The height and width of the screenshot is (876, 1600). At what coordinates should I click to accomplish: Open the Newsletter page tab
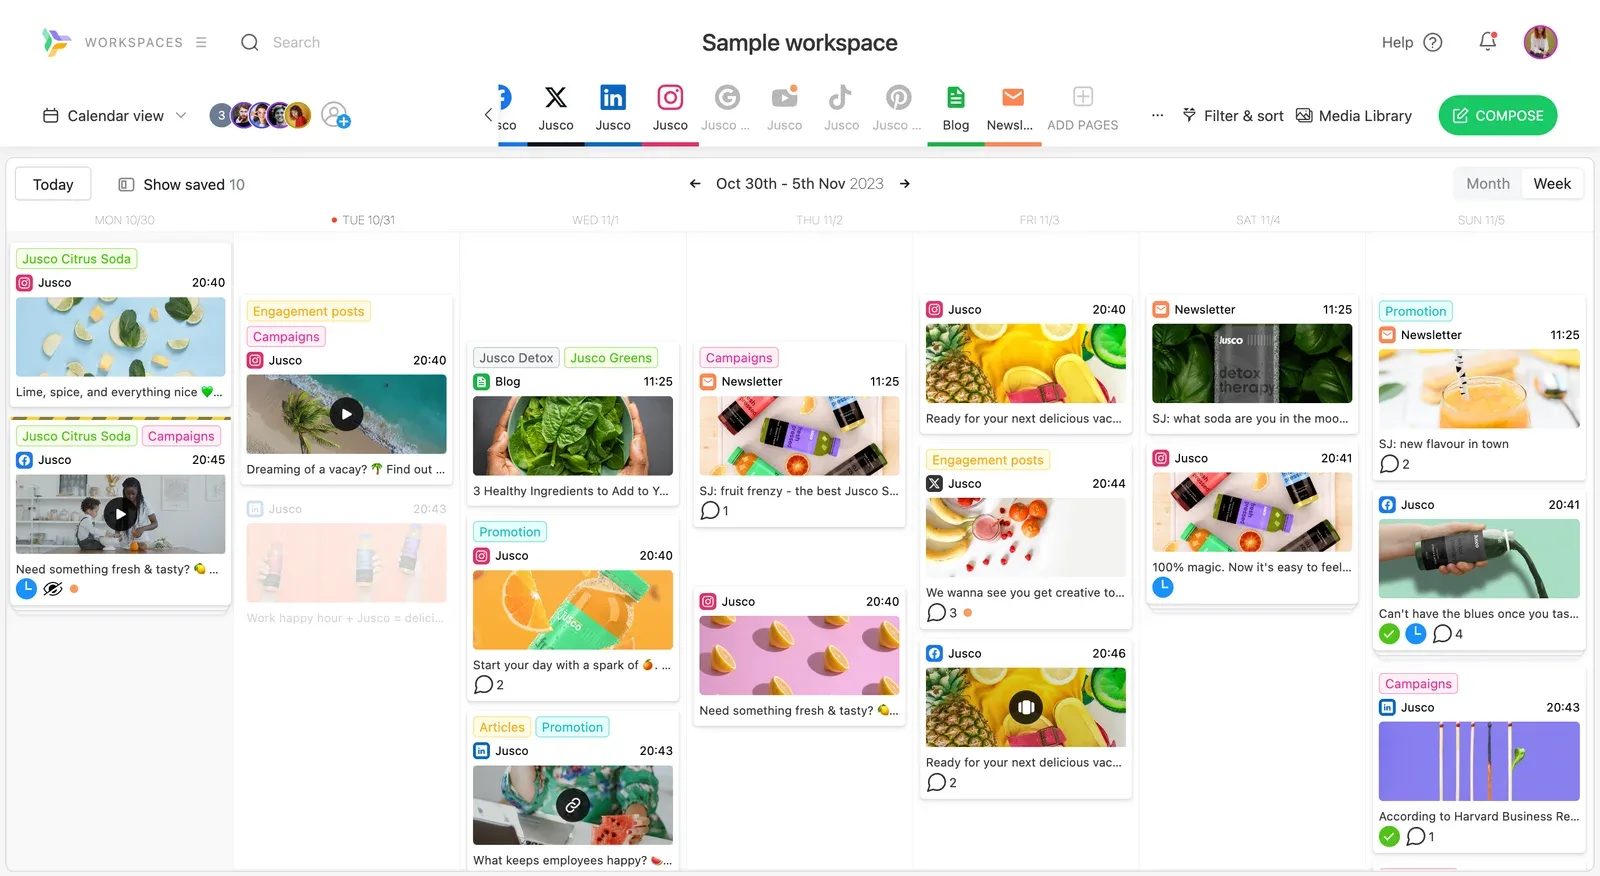tap(1011, 109)
